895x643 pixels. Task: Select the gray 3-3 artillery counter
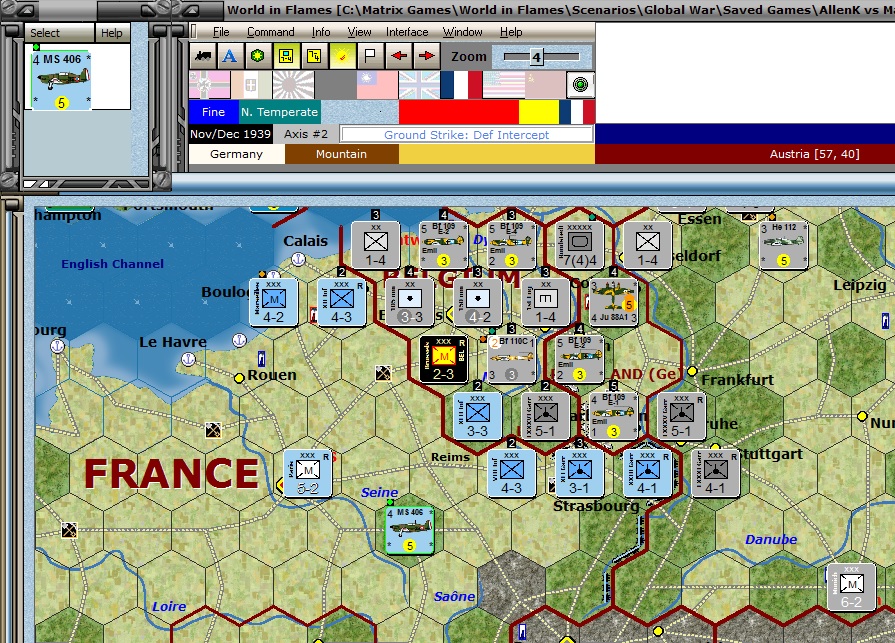click(410, 302)
